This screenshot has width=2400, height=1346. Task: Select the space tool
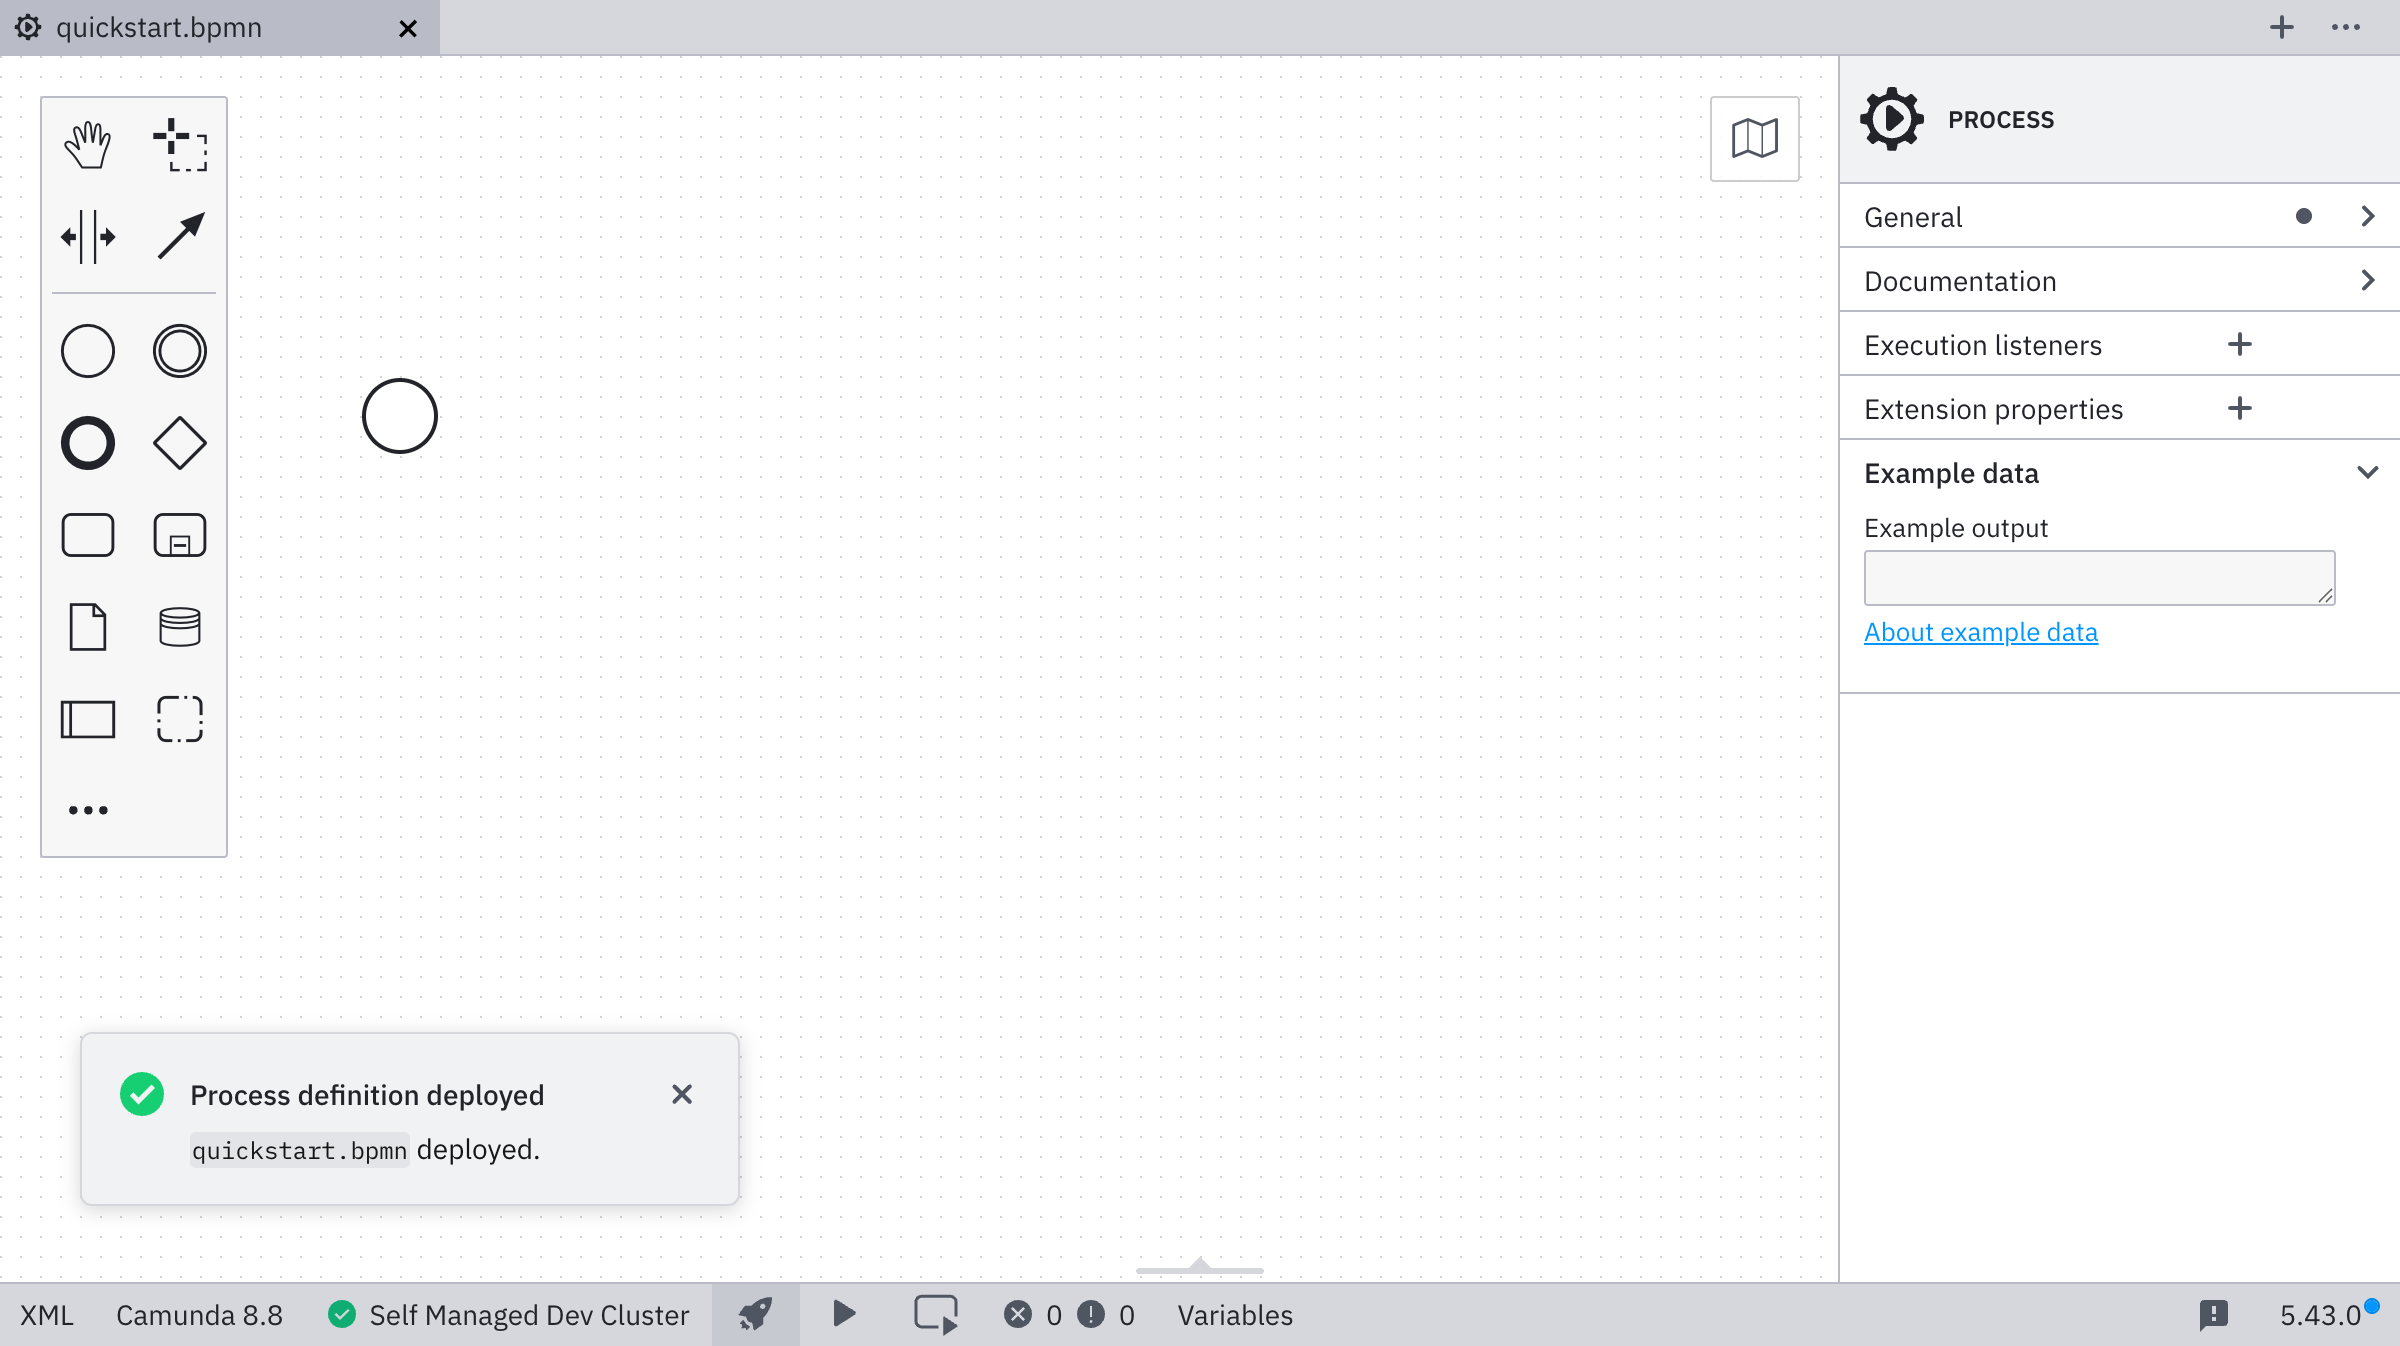pyautogui.click(x=88, y=237)
